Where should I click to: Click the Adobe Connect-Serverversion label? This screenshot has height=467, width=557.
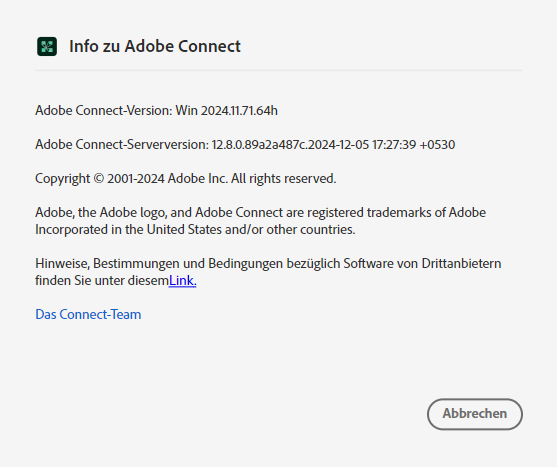tap(122, 145)
